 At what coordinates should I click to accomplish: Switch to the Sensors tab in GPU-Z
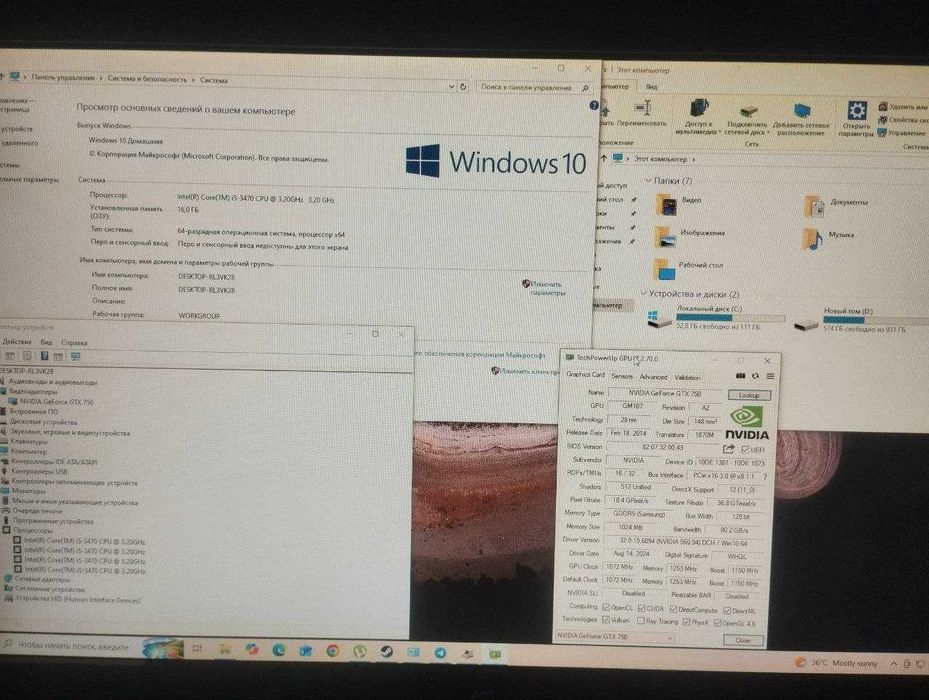[622, 376]
